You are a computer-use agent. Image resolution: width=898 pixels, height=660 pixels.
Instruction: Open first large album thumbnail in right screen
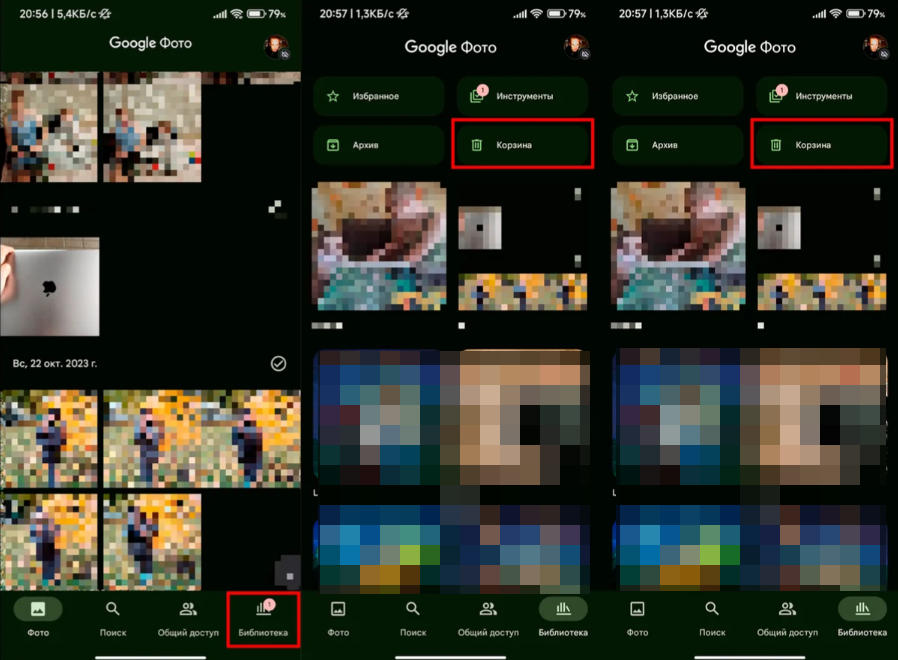[678, 246]
